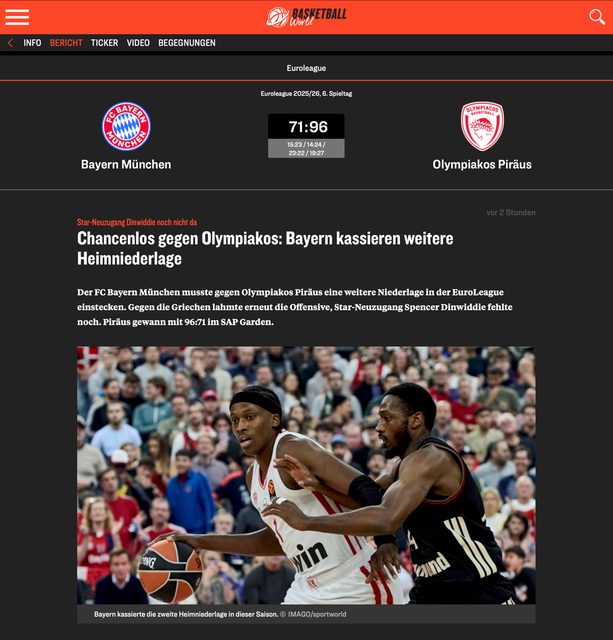Click the Olympiakos Piräus club crest

[x=482, y=126]
